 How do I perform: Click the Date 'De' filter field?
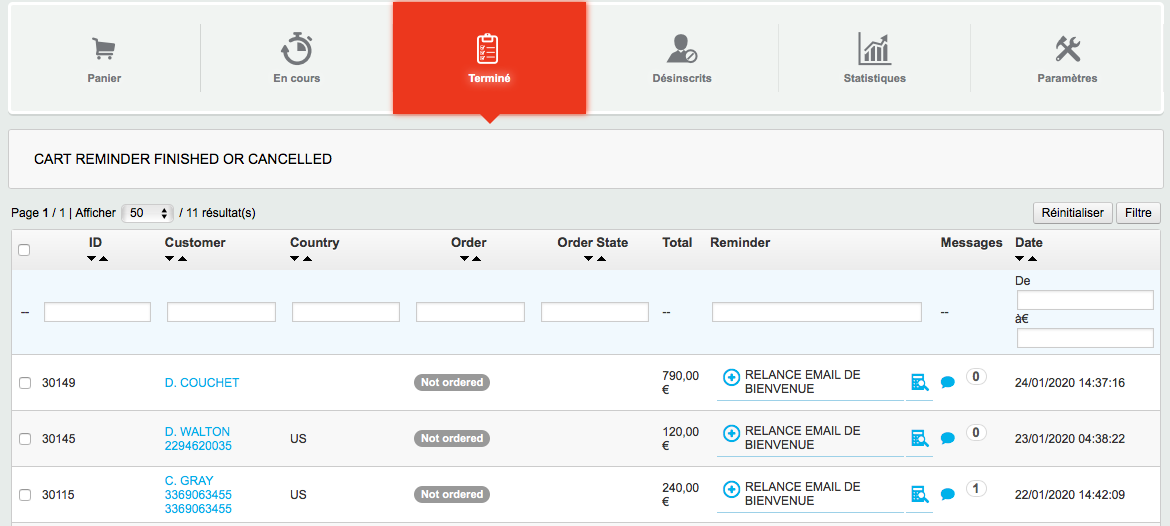pyautogui.click(x=1086, y=300)
